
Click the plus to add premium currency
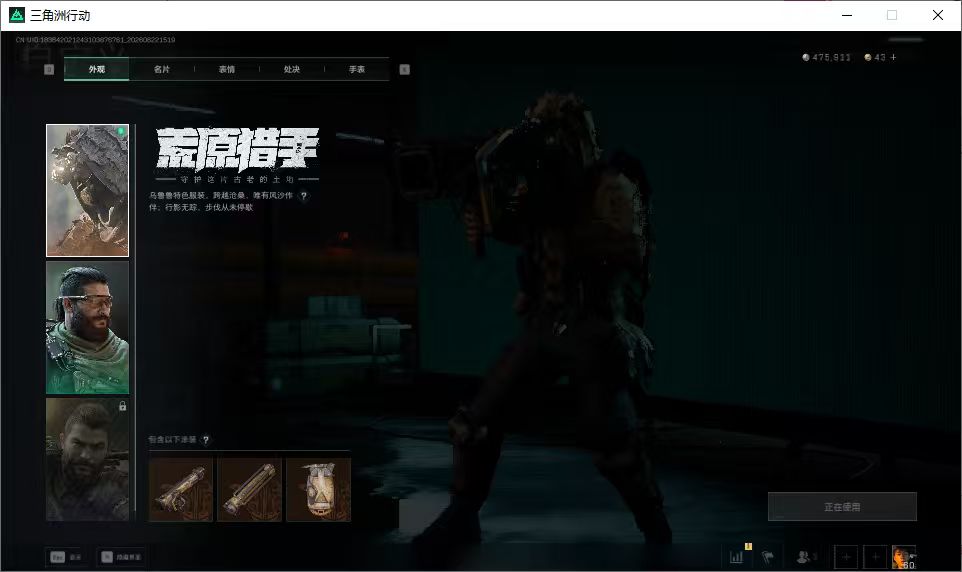click(893, 57)
